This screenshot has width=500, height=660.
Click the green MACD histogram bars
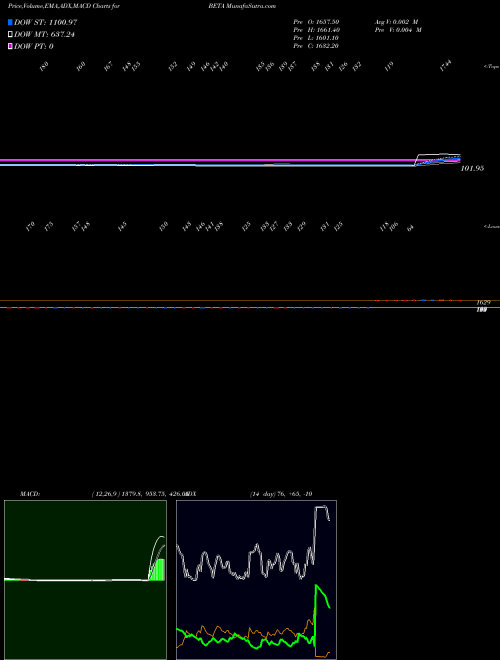pos(158,570)
